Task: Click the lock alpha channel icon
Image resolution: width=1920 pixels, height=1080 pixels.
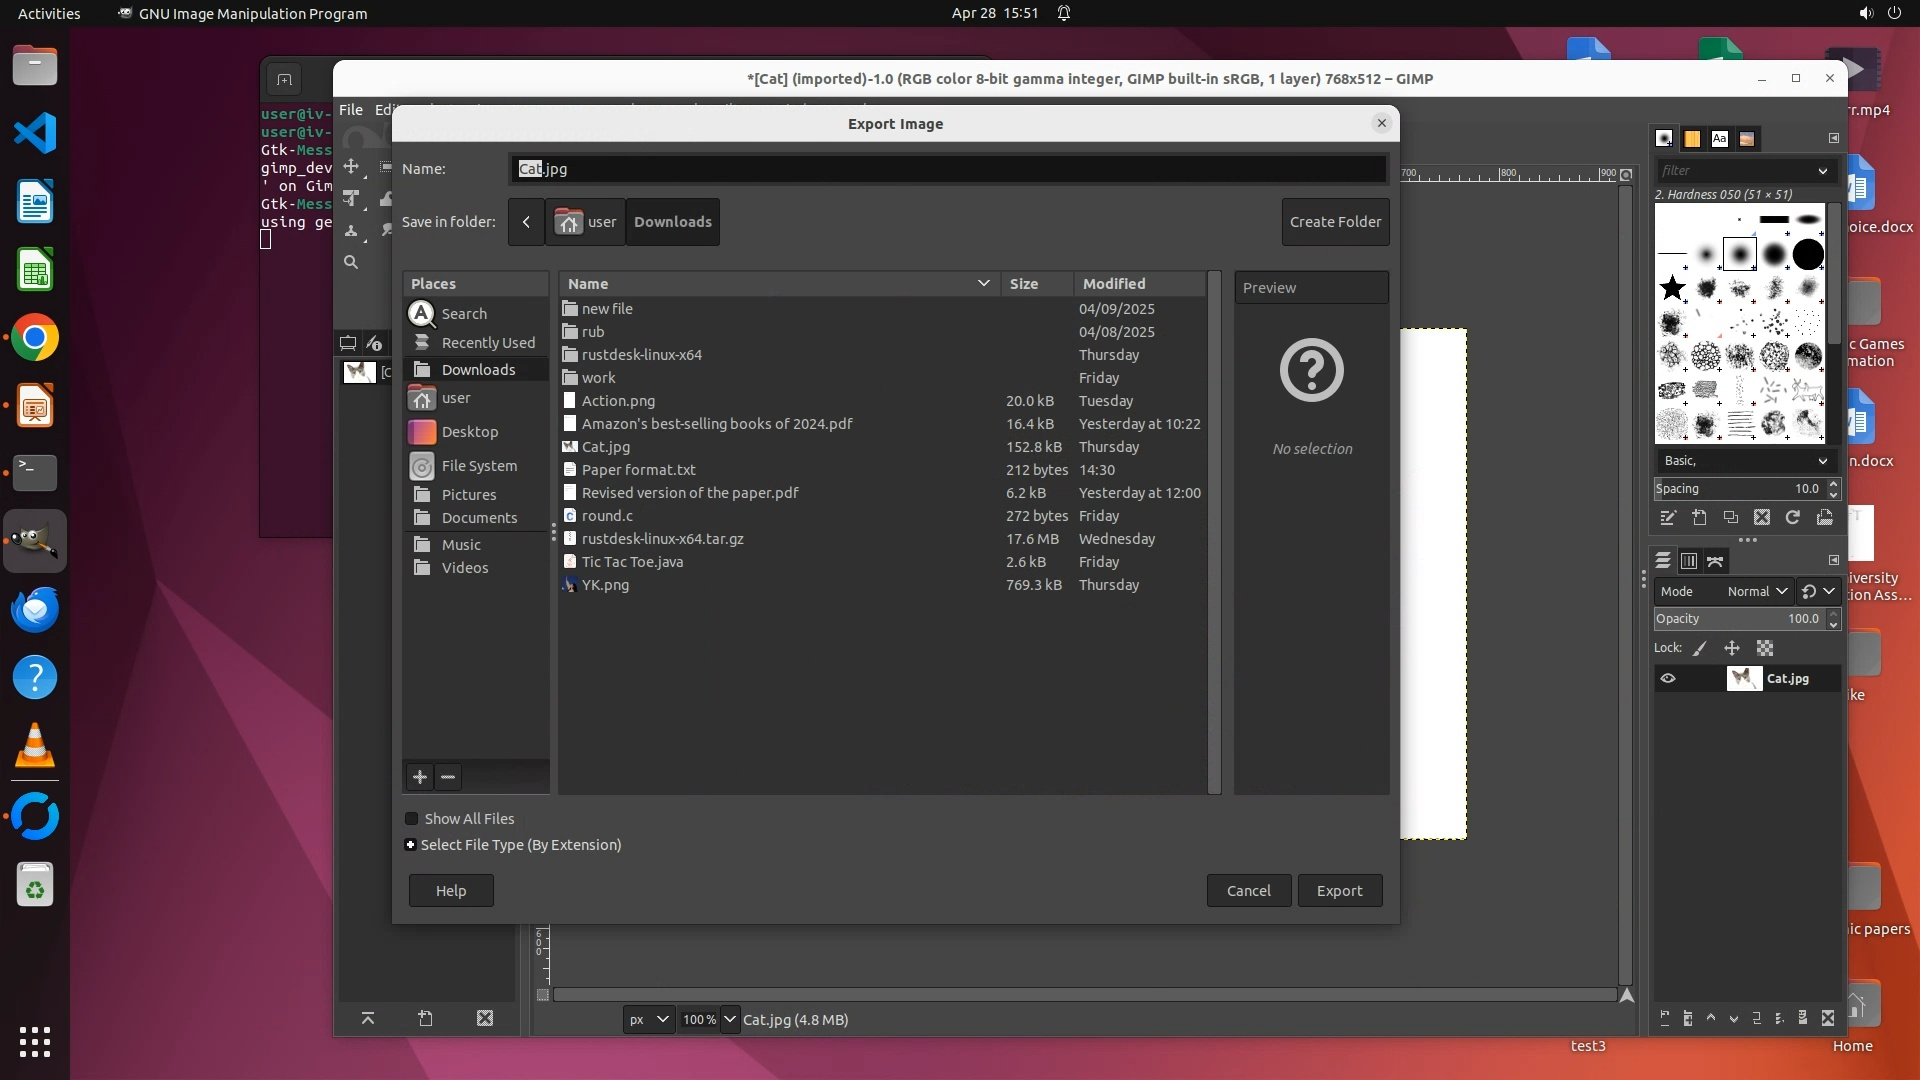Action: tap(1765, 648)
